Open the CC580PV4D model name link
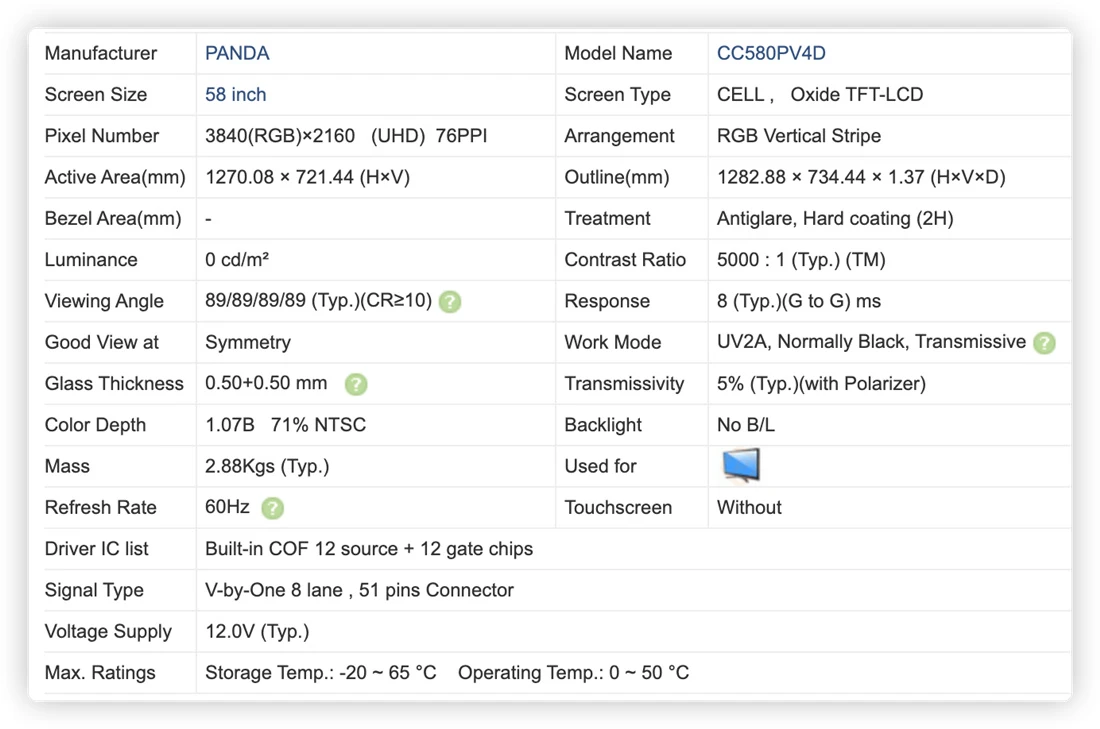Screen dimensions: 1100x729 click(x=771, y=53)
